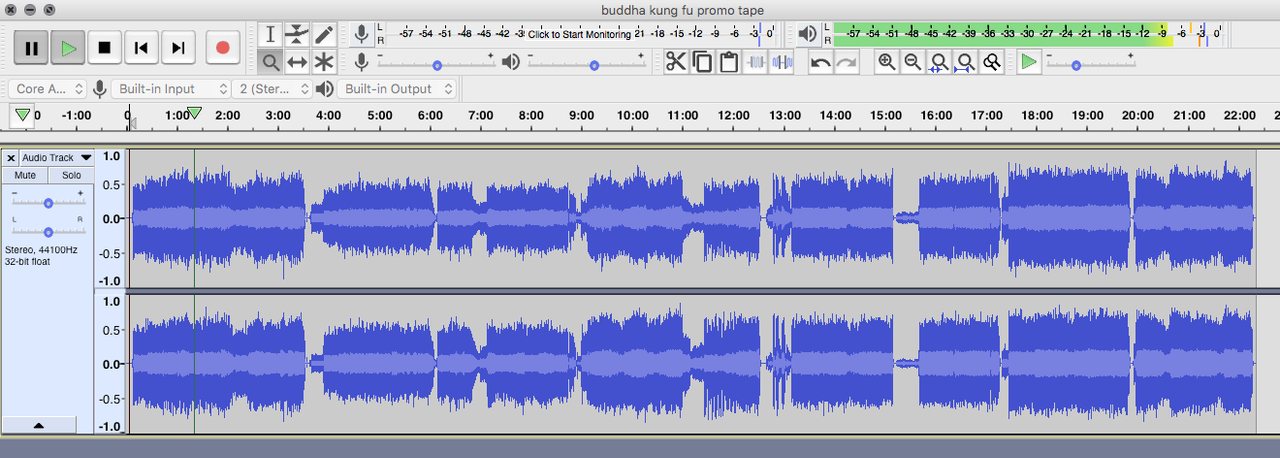Screen dimensions: 1280x458
Task: Collapse the track with bottom arrow button
Action: tap(39, 425)
